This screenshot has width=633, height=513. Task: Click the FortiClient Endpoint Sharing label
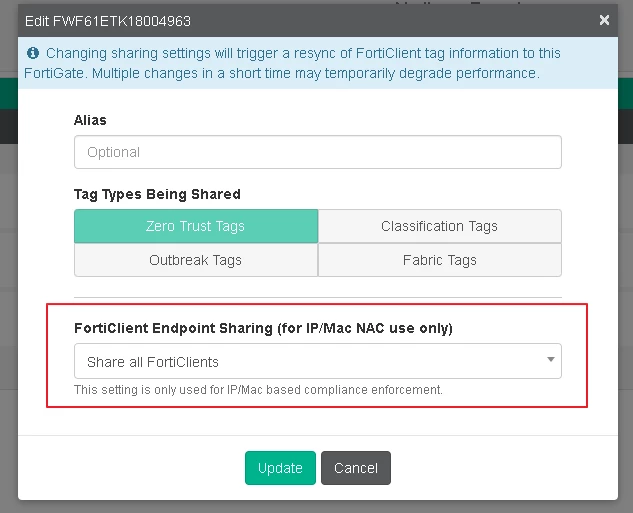tap(263, 328)
